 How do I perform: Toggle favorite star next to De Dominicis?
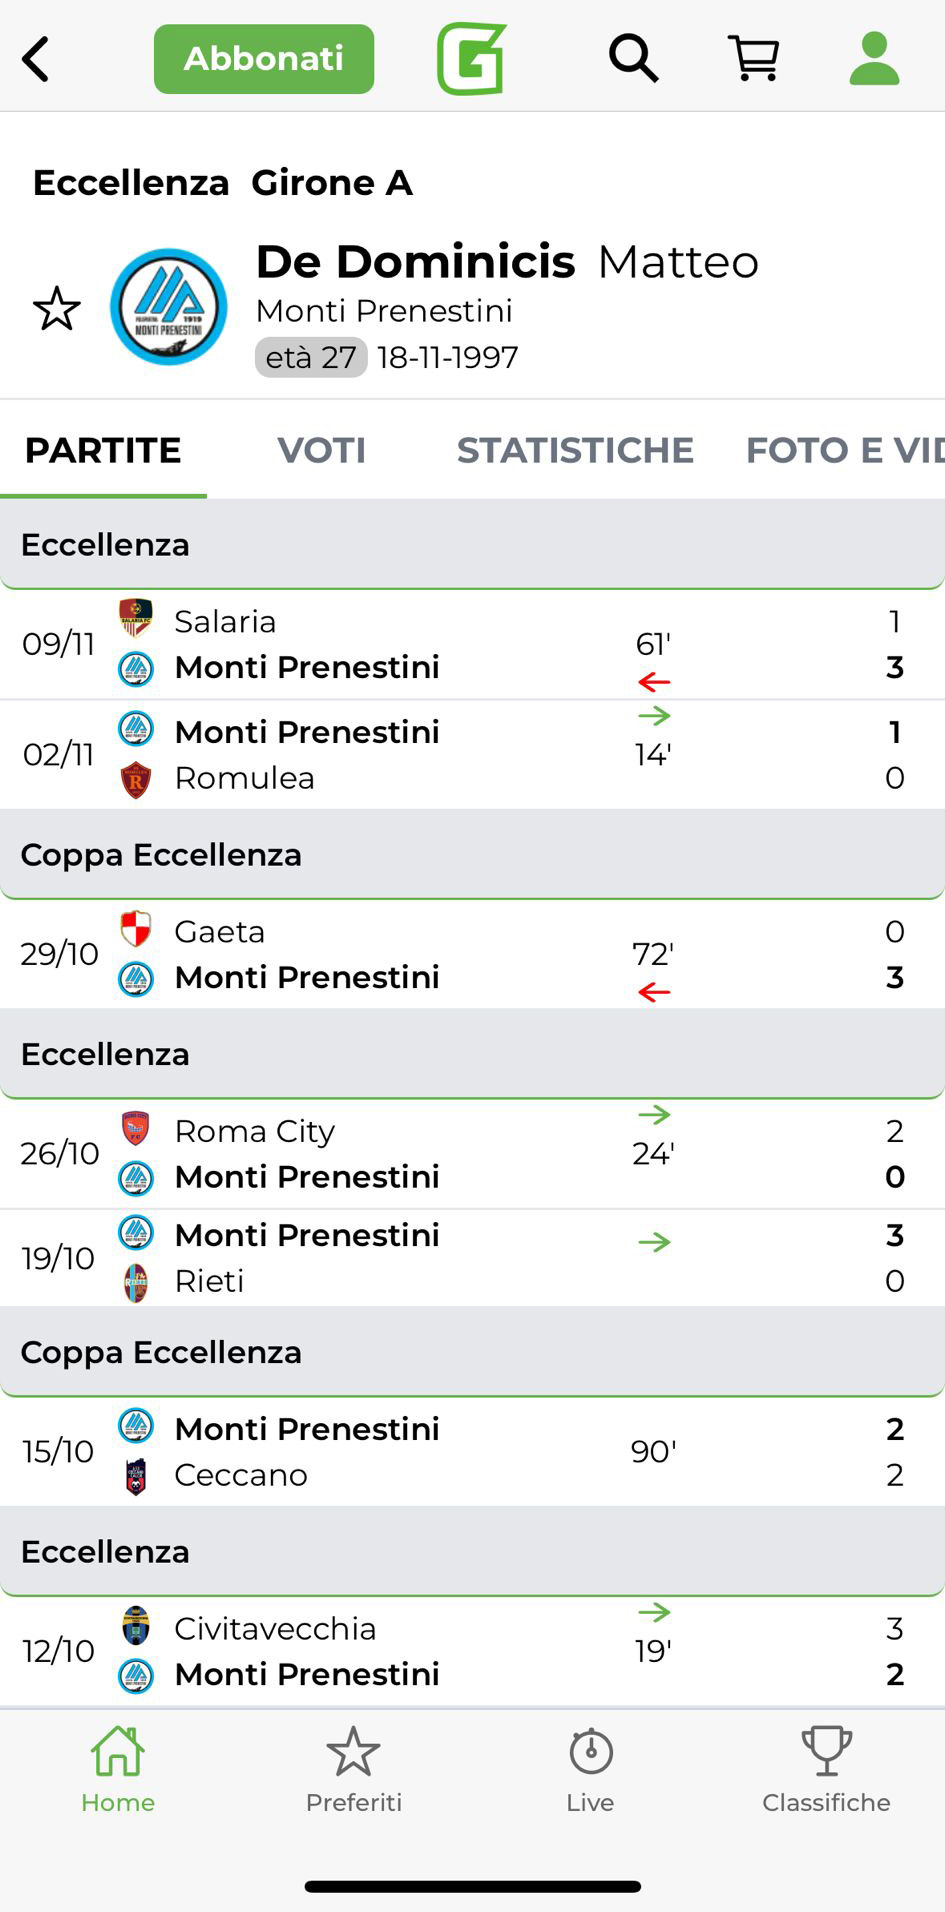[x=57, y=309]
